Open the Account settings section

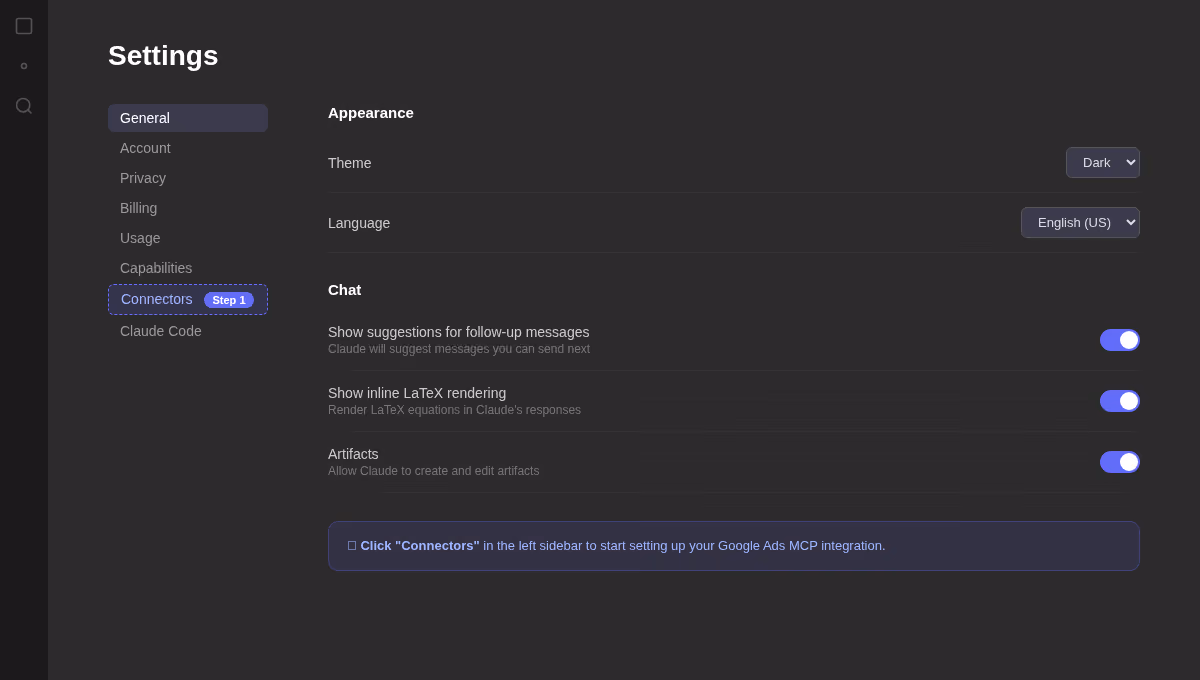(188, 148)
